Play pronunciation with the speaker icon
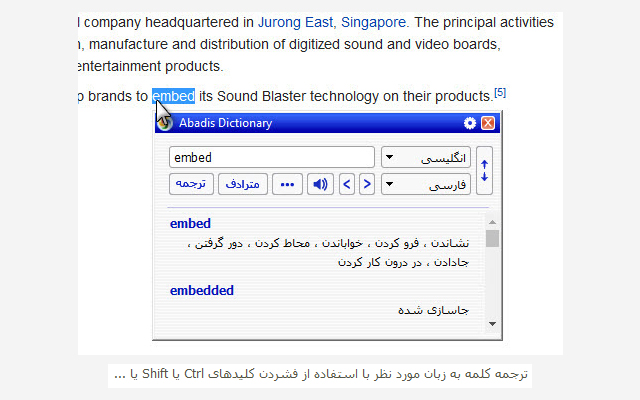Viewport: 640px width, 400px height. [x=320, y=184]
